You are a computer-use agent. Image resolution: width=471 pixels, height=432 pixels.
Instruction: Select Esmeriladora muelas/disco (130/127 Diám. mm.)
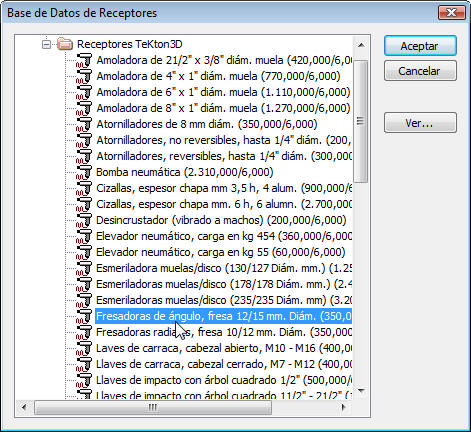(224, 268)
